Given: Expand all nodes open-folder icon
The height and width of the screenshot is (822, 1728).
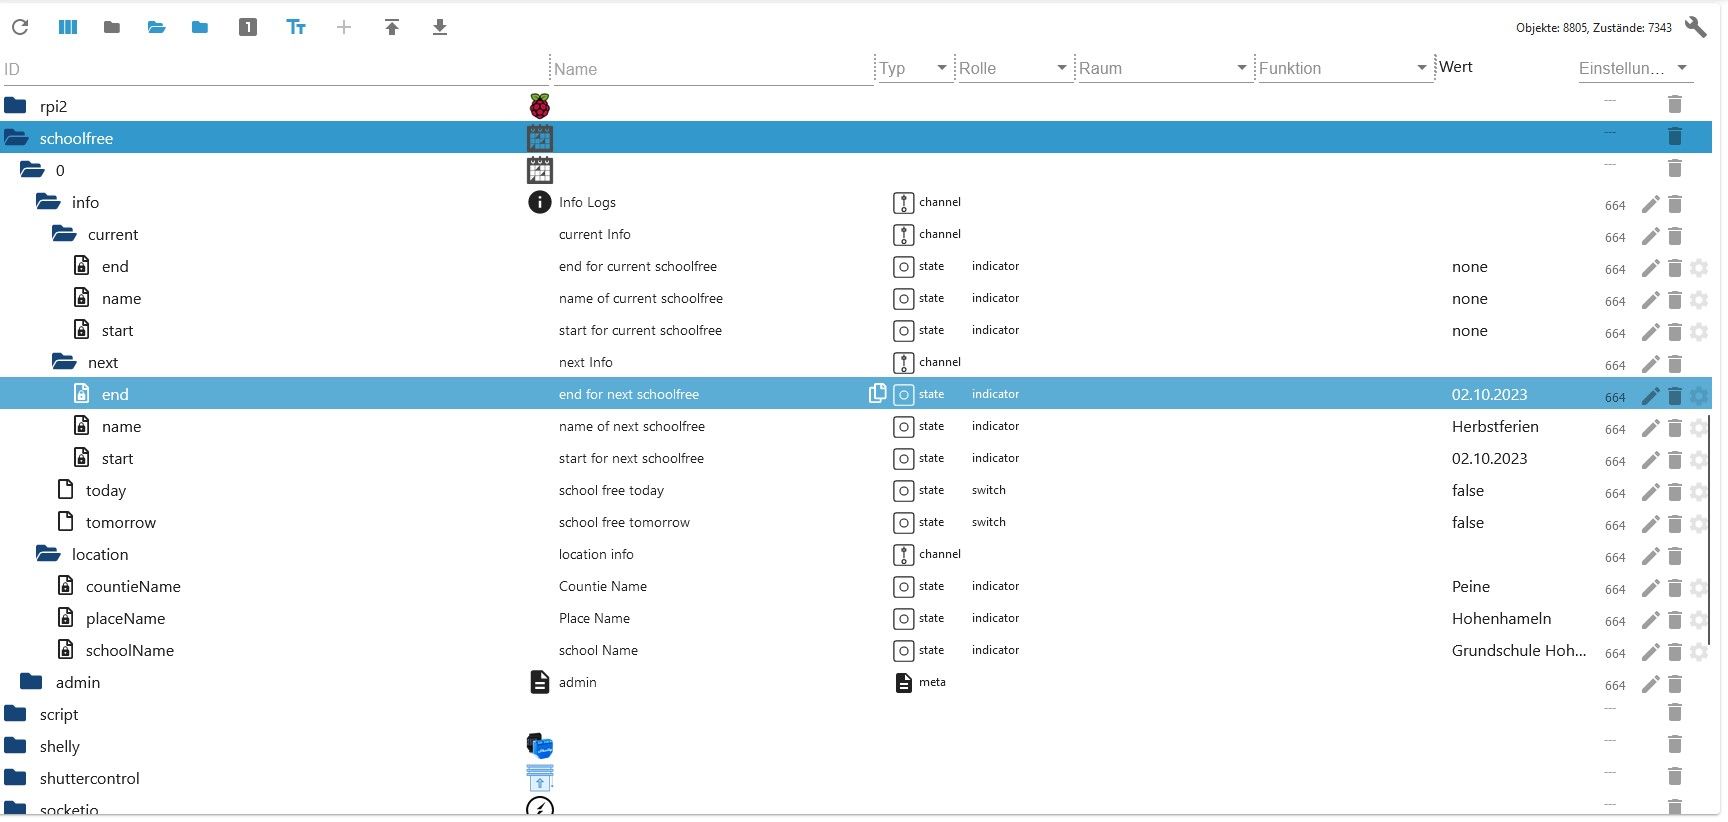Looking at the screenshot, I should pos(156,27).
